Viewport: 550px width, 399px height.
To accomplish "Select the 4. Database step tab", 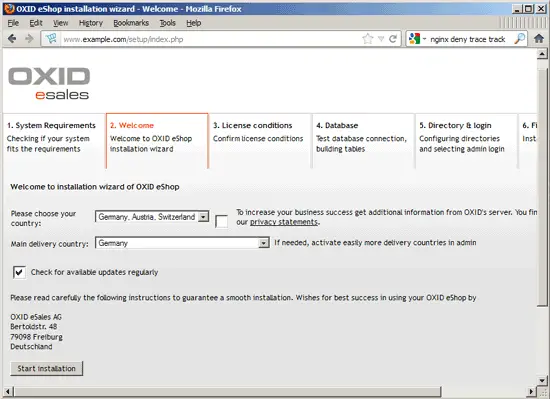I will pyautogui.click(x=363, y=141).
